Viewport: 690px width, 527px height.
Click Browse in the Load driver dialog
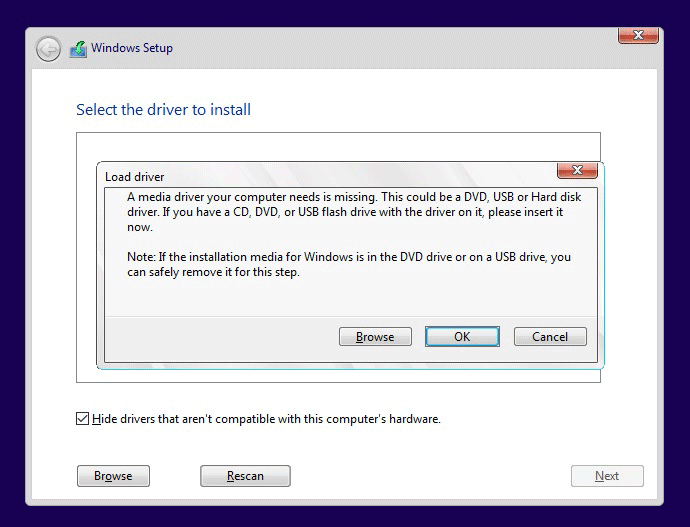(x=375, y=337)
